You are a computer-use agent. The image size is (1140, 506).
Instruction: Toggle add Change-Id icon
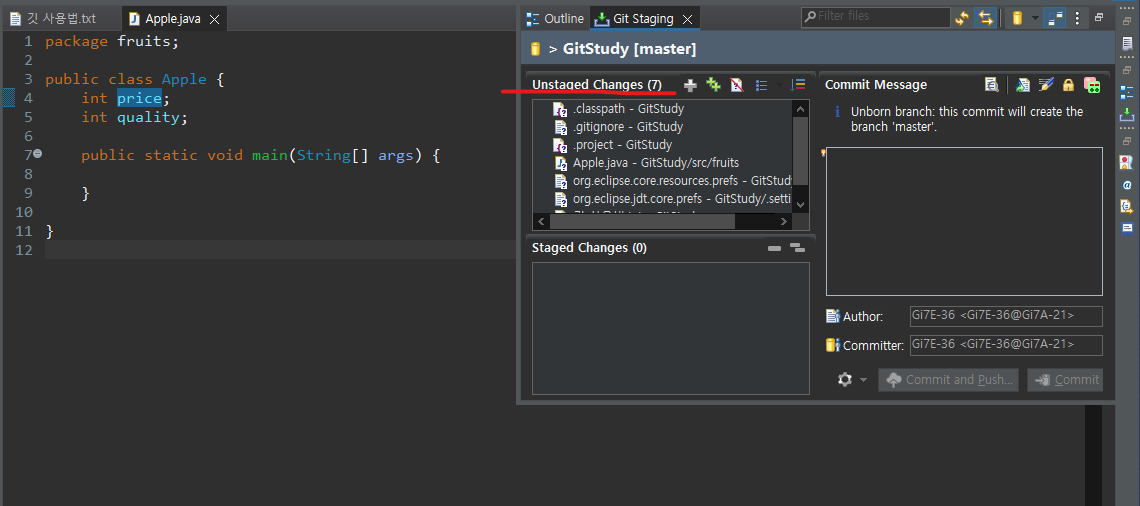[1091, 85]
